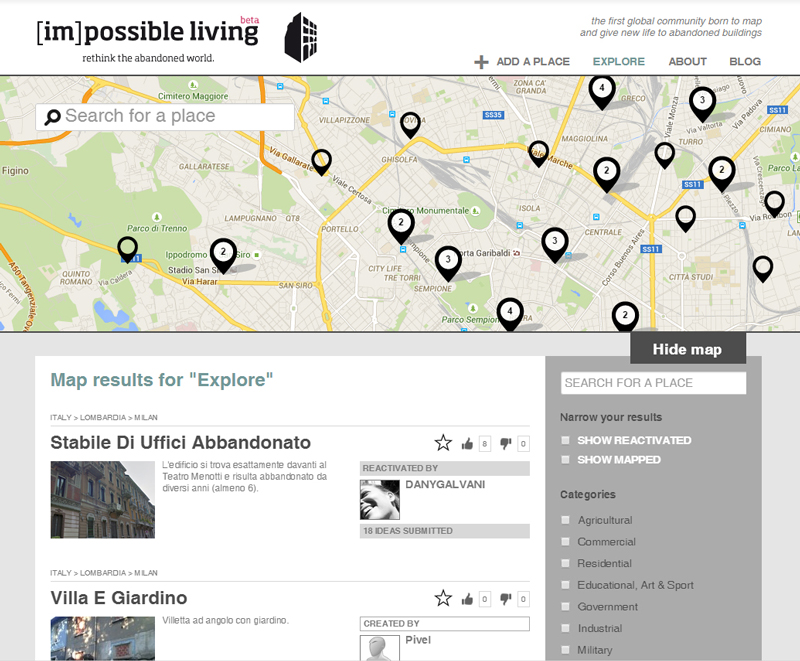Screen dimensions: 800x661
Task: Open the Villa E Giardino listing title
Action: pyautogui.click(x=119, y=598)
